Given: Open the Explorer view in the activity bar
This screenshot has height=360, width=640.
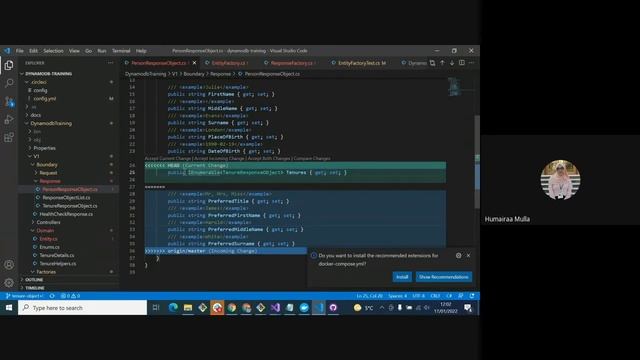Looking at the screenshot, I should pos(9,65).
